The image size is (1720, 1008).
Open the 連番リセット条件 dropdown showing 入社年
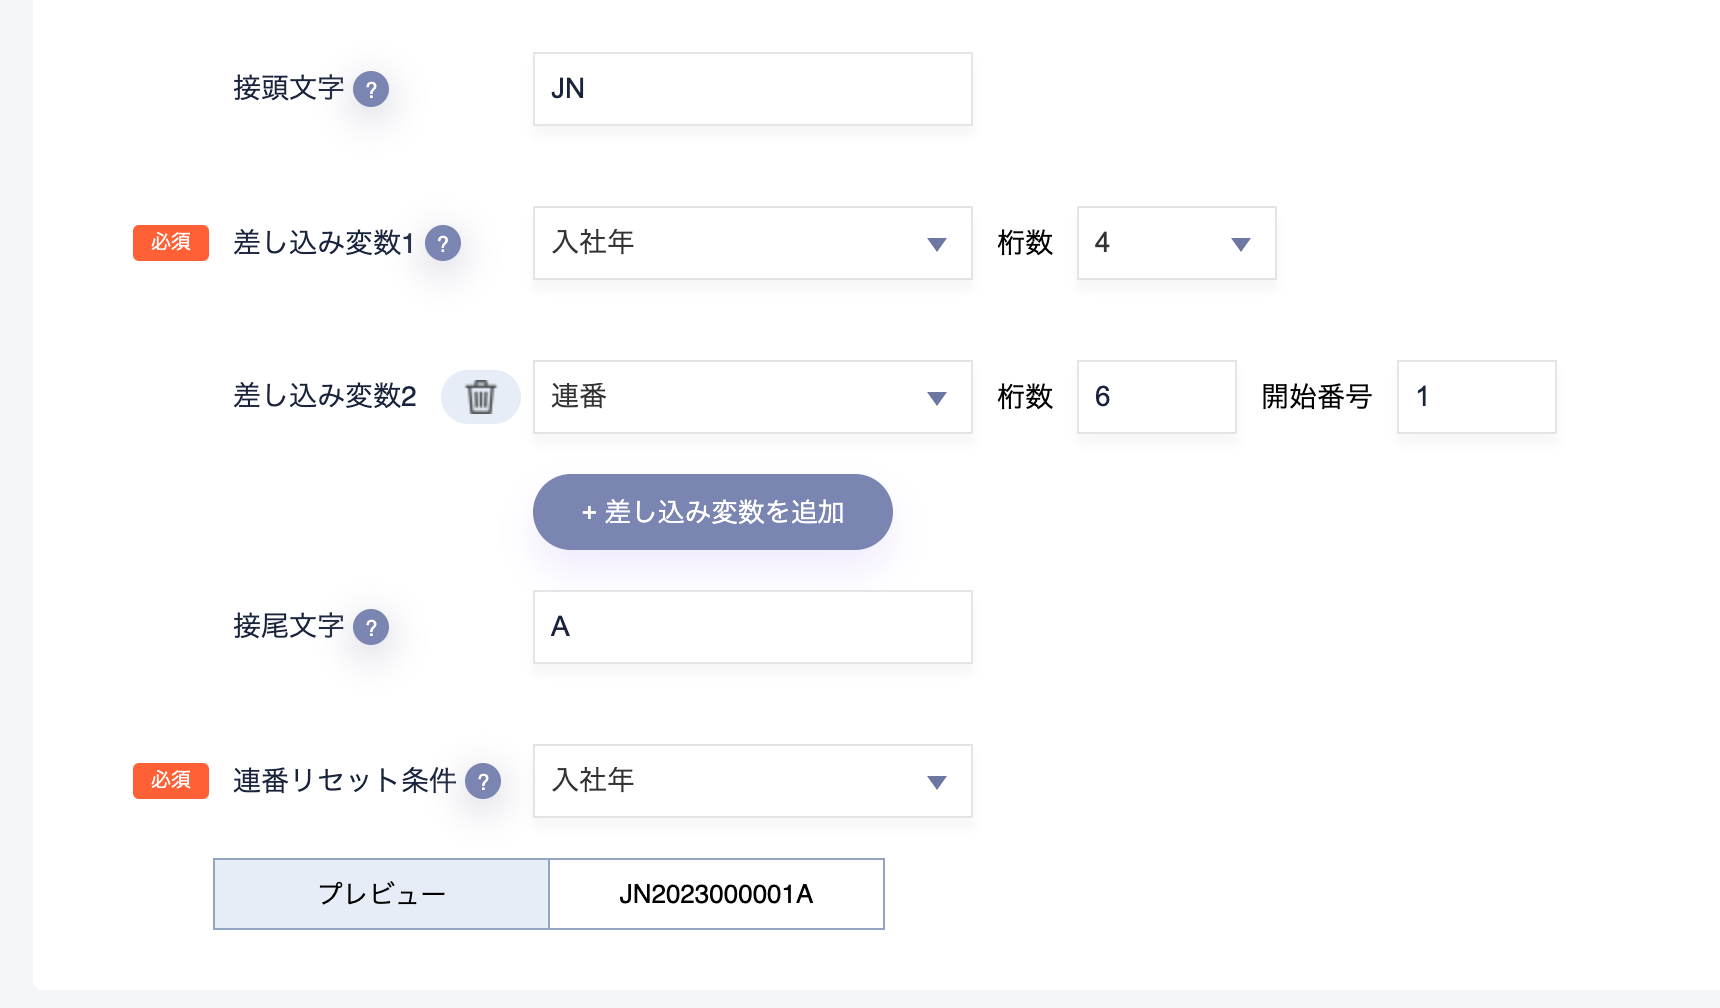point(752,781)
